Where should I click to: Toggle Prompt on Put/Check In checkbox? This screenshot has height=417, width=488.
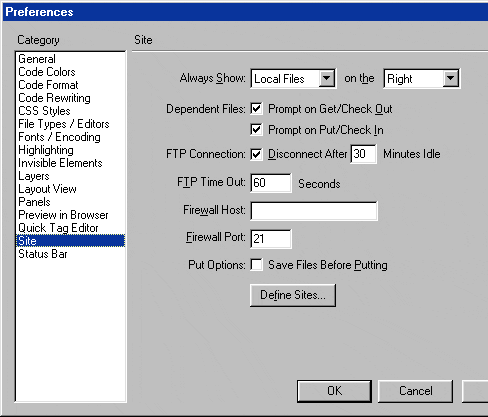tap(256, 129)
